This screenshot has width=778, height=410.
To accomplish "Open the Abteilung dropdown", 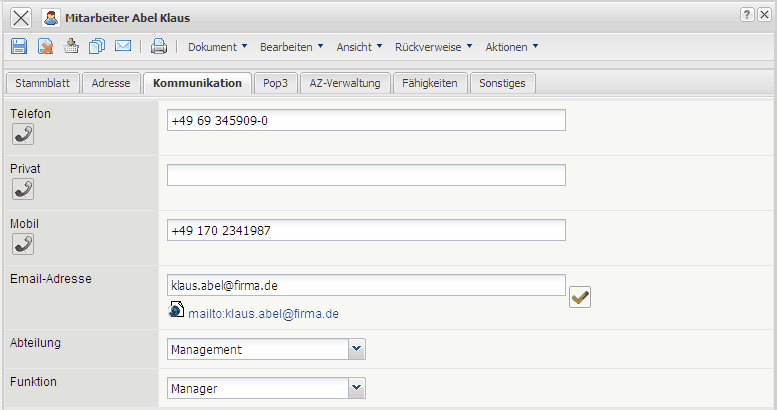I will coord(357,349).
